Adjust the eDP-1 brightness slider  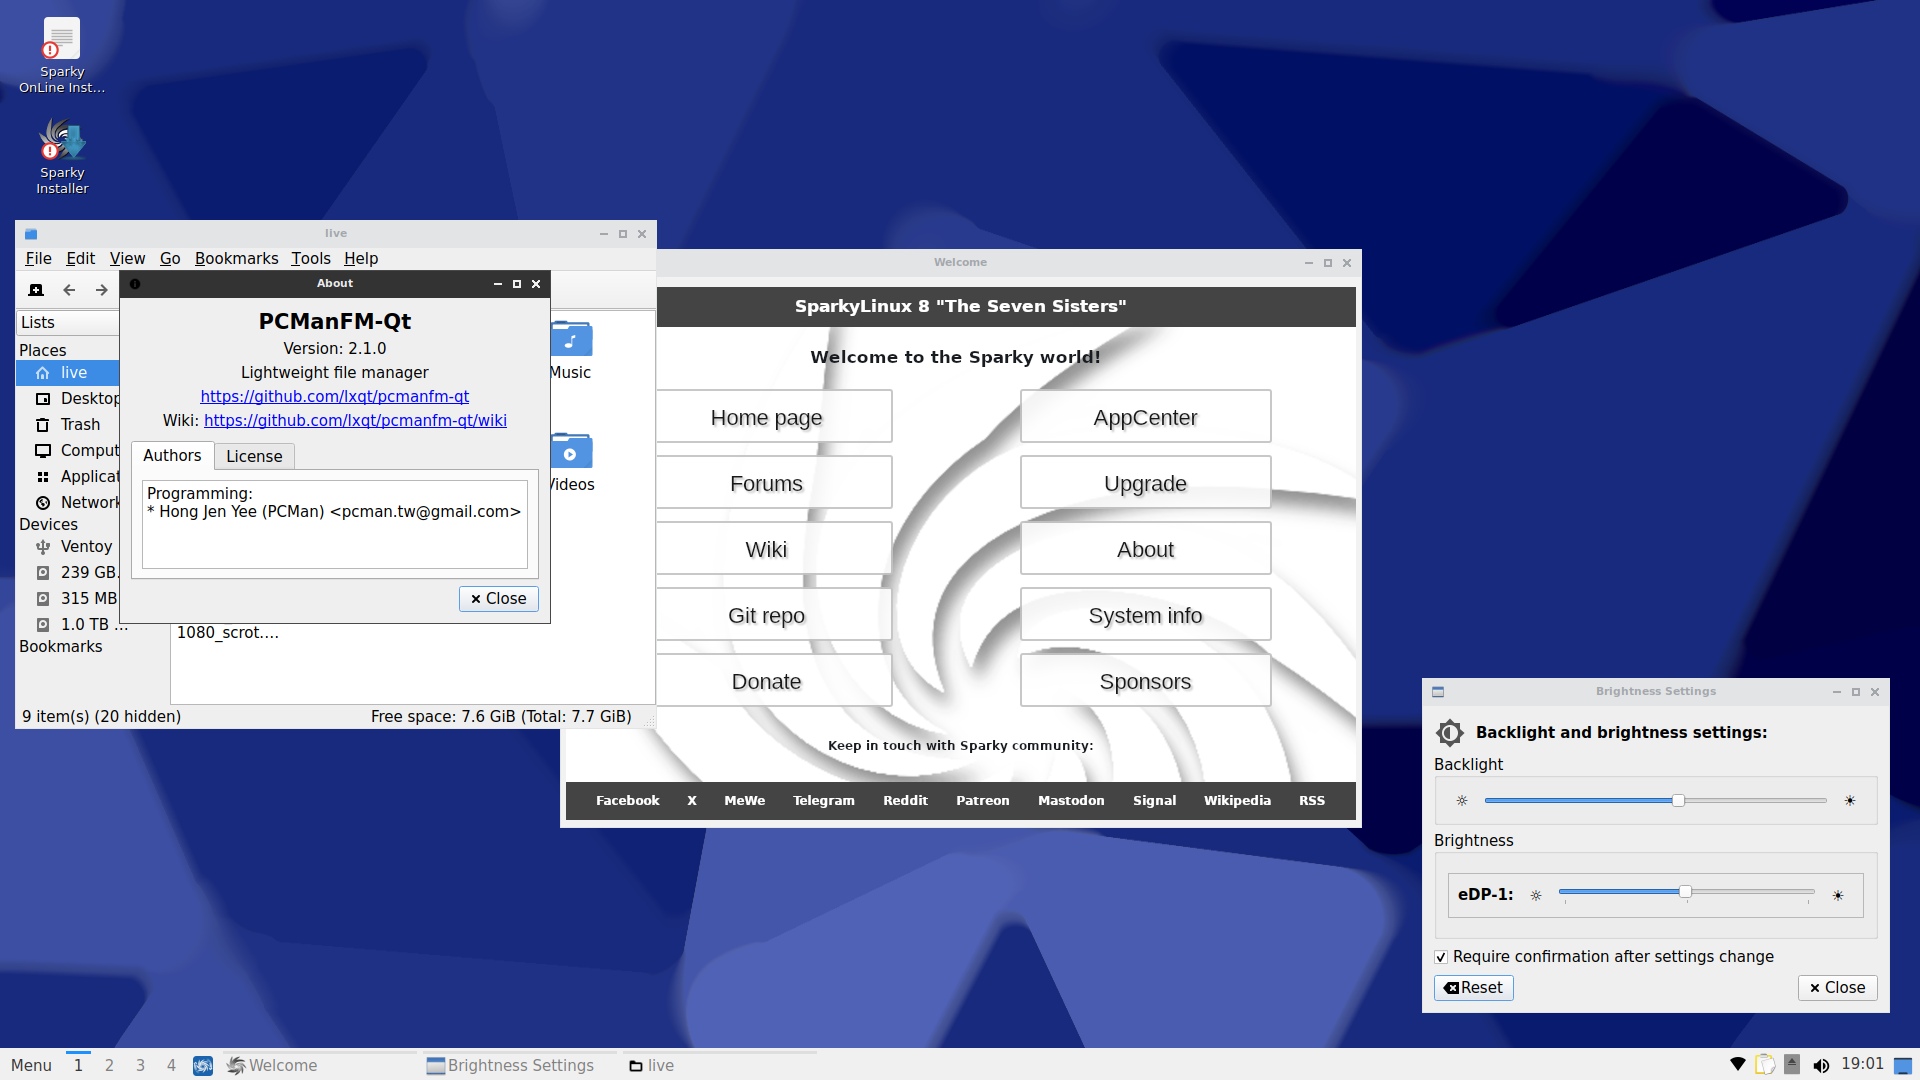pos(1685,892)
